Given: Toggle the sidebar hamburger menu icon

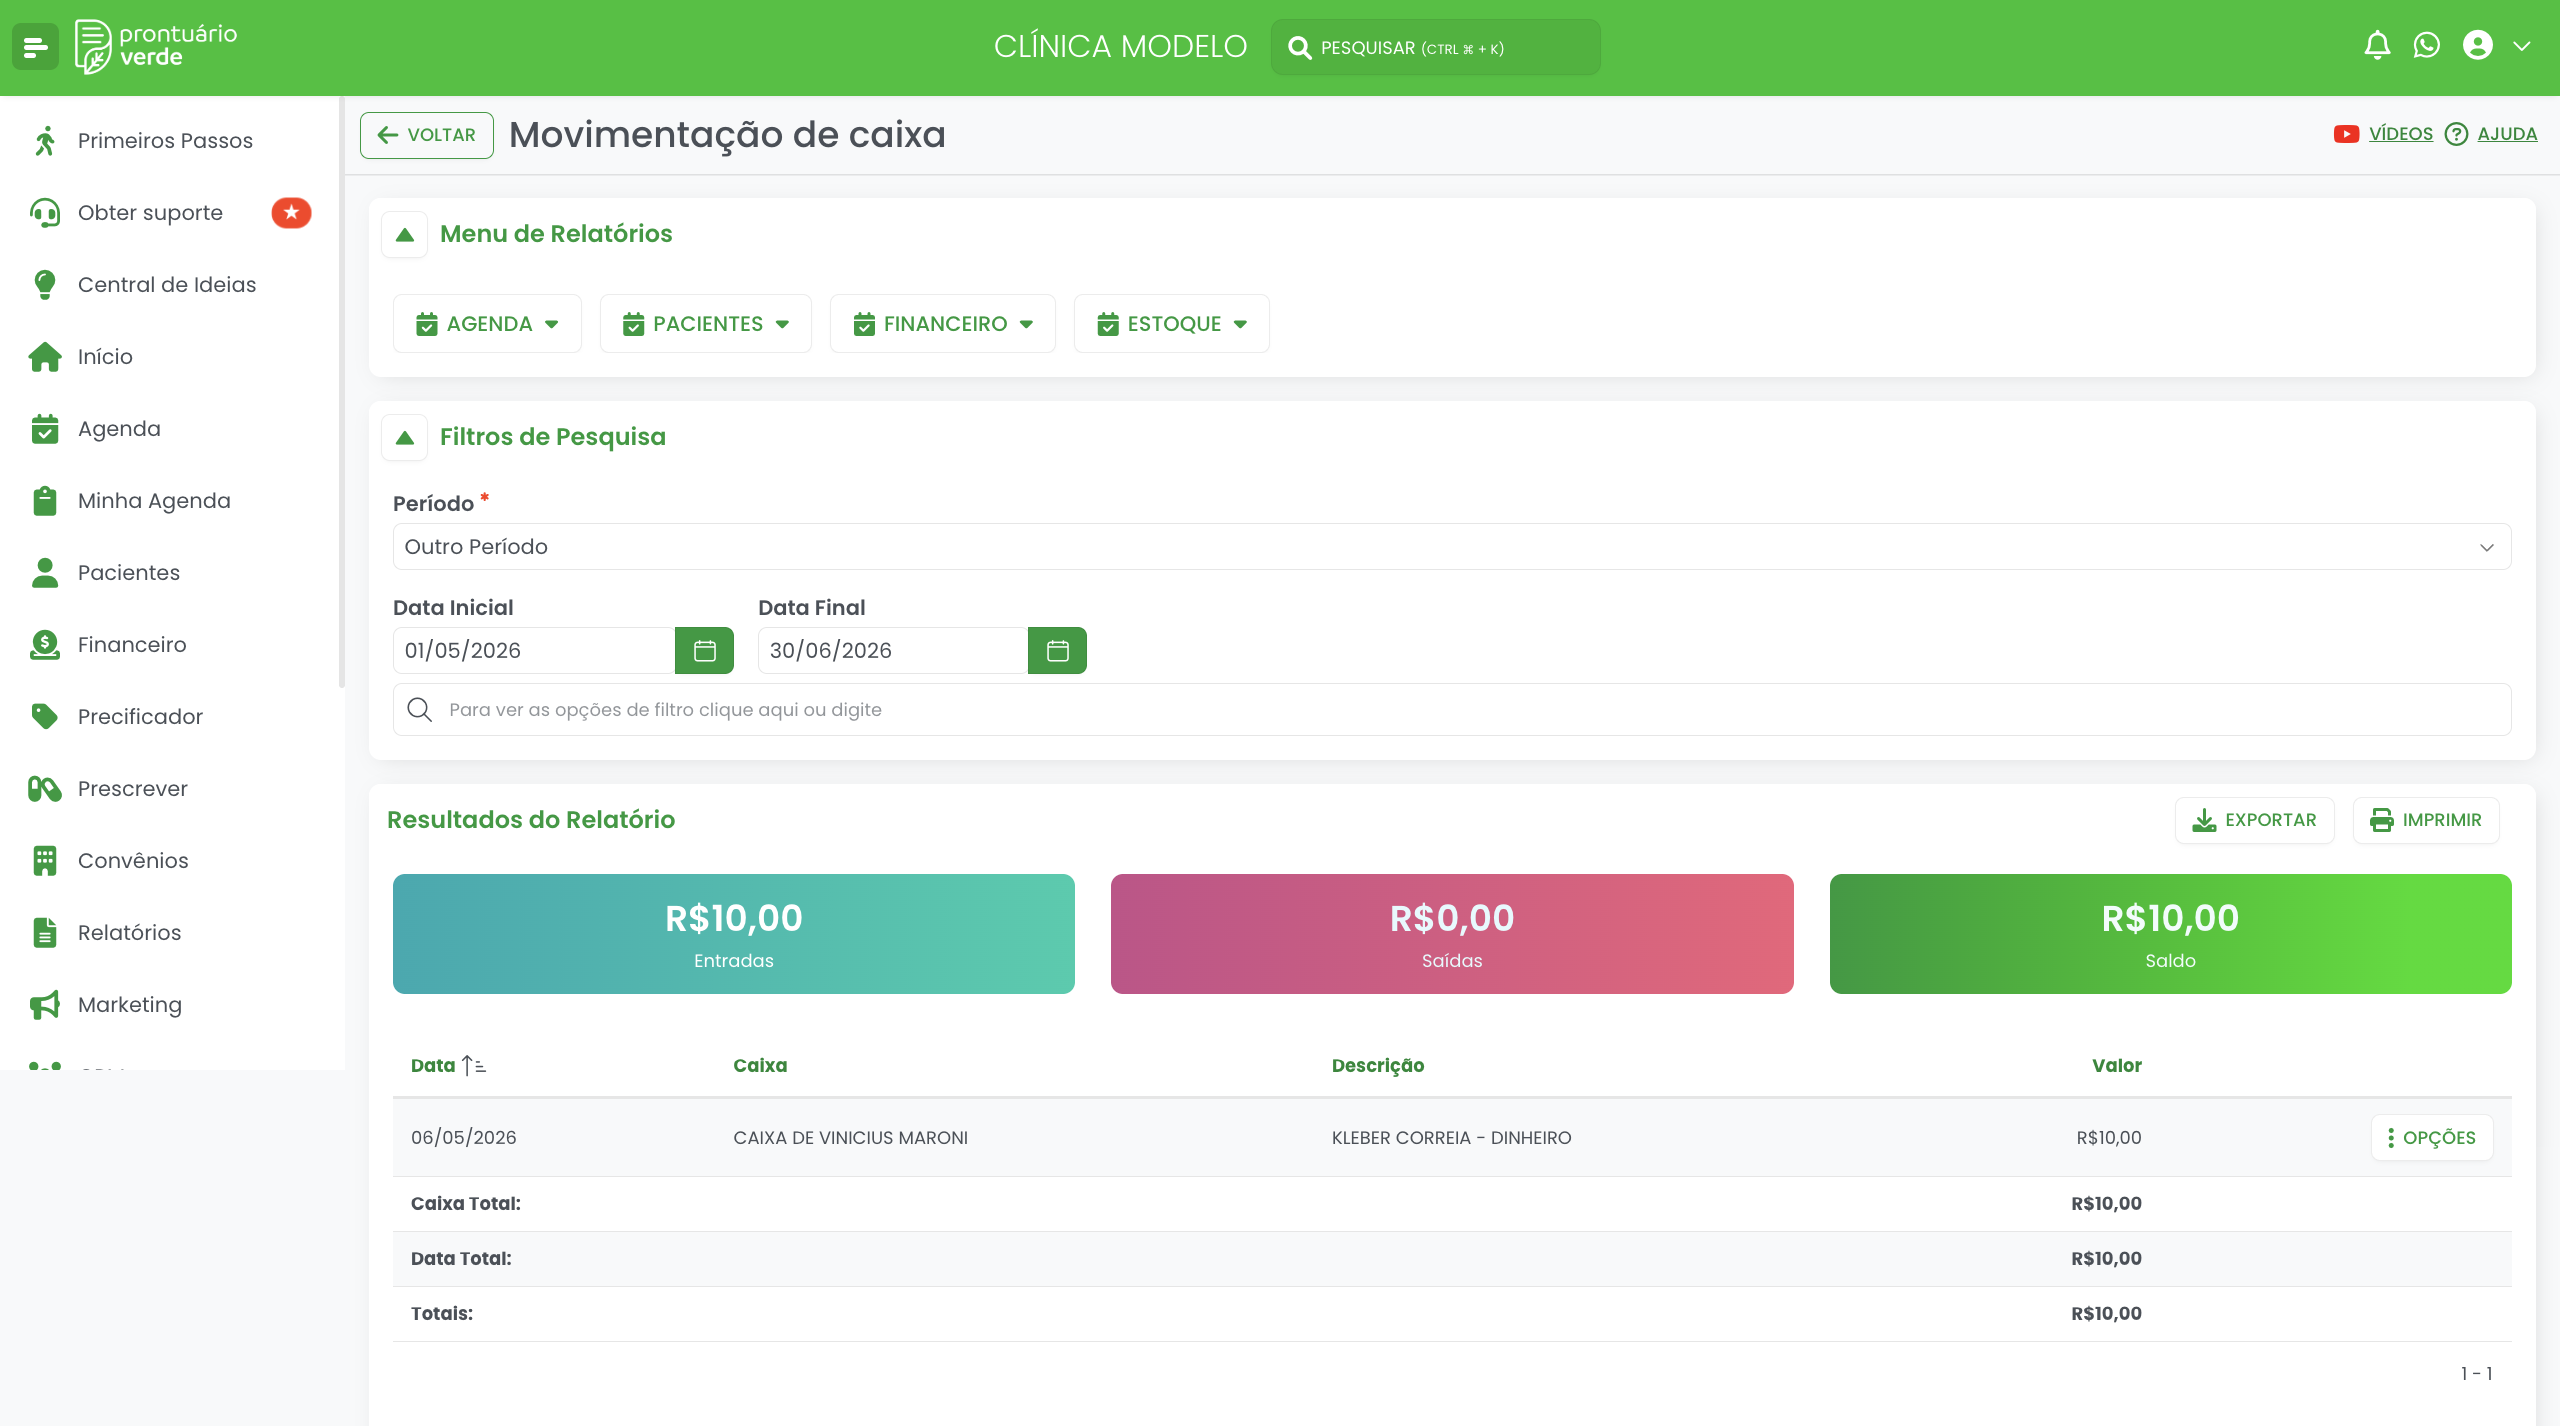Looking at the screenshot, I should 35,47.
